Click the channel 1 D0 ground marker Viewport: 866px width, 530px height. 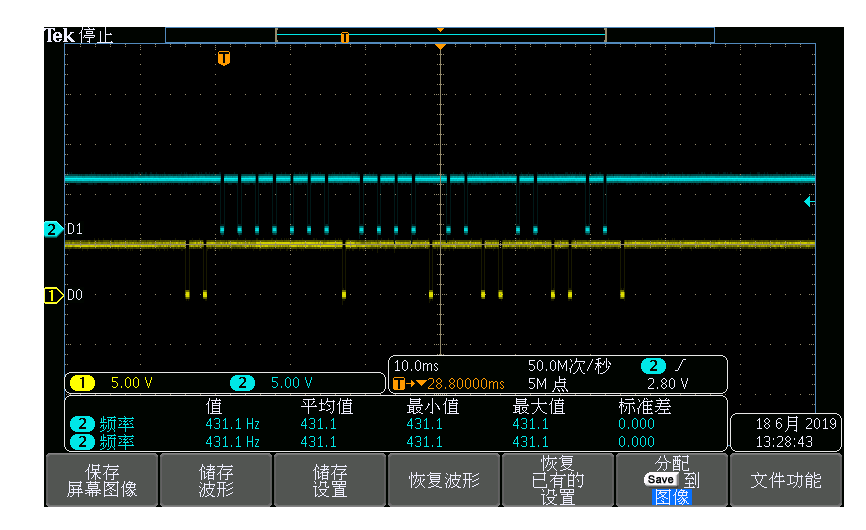click(x=53, y=295)
